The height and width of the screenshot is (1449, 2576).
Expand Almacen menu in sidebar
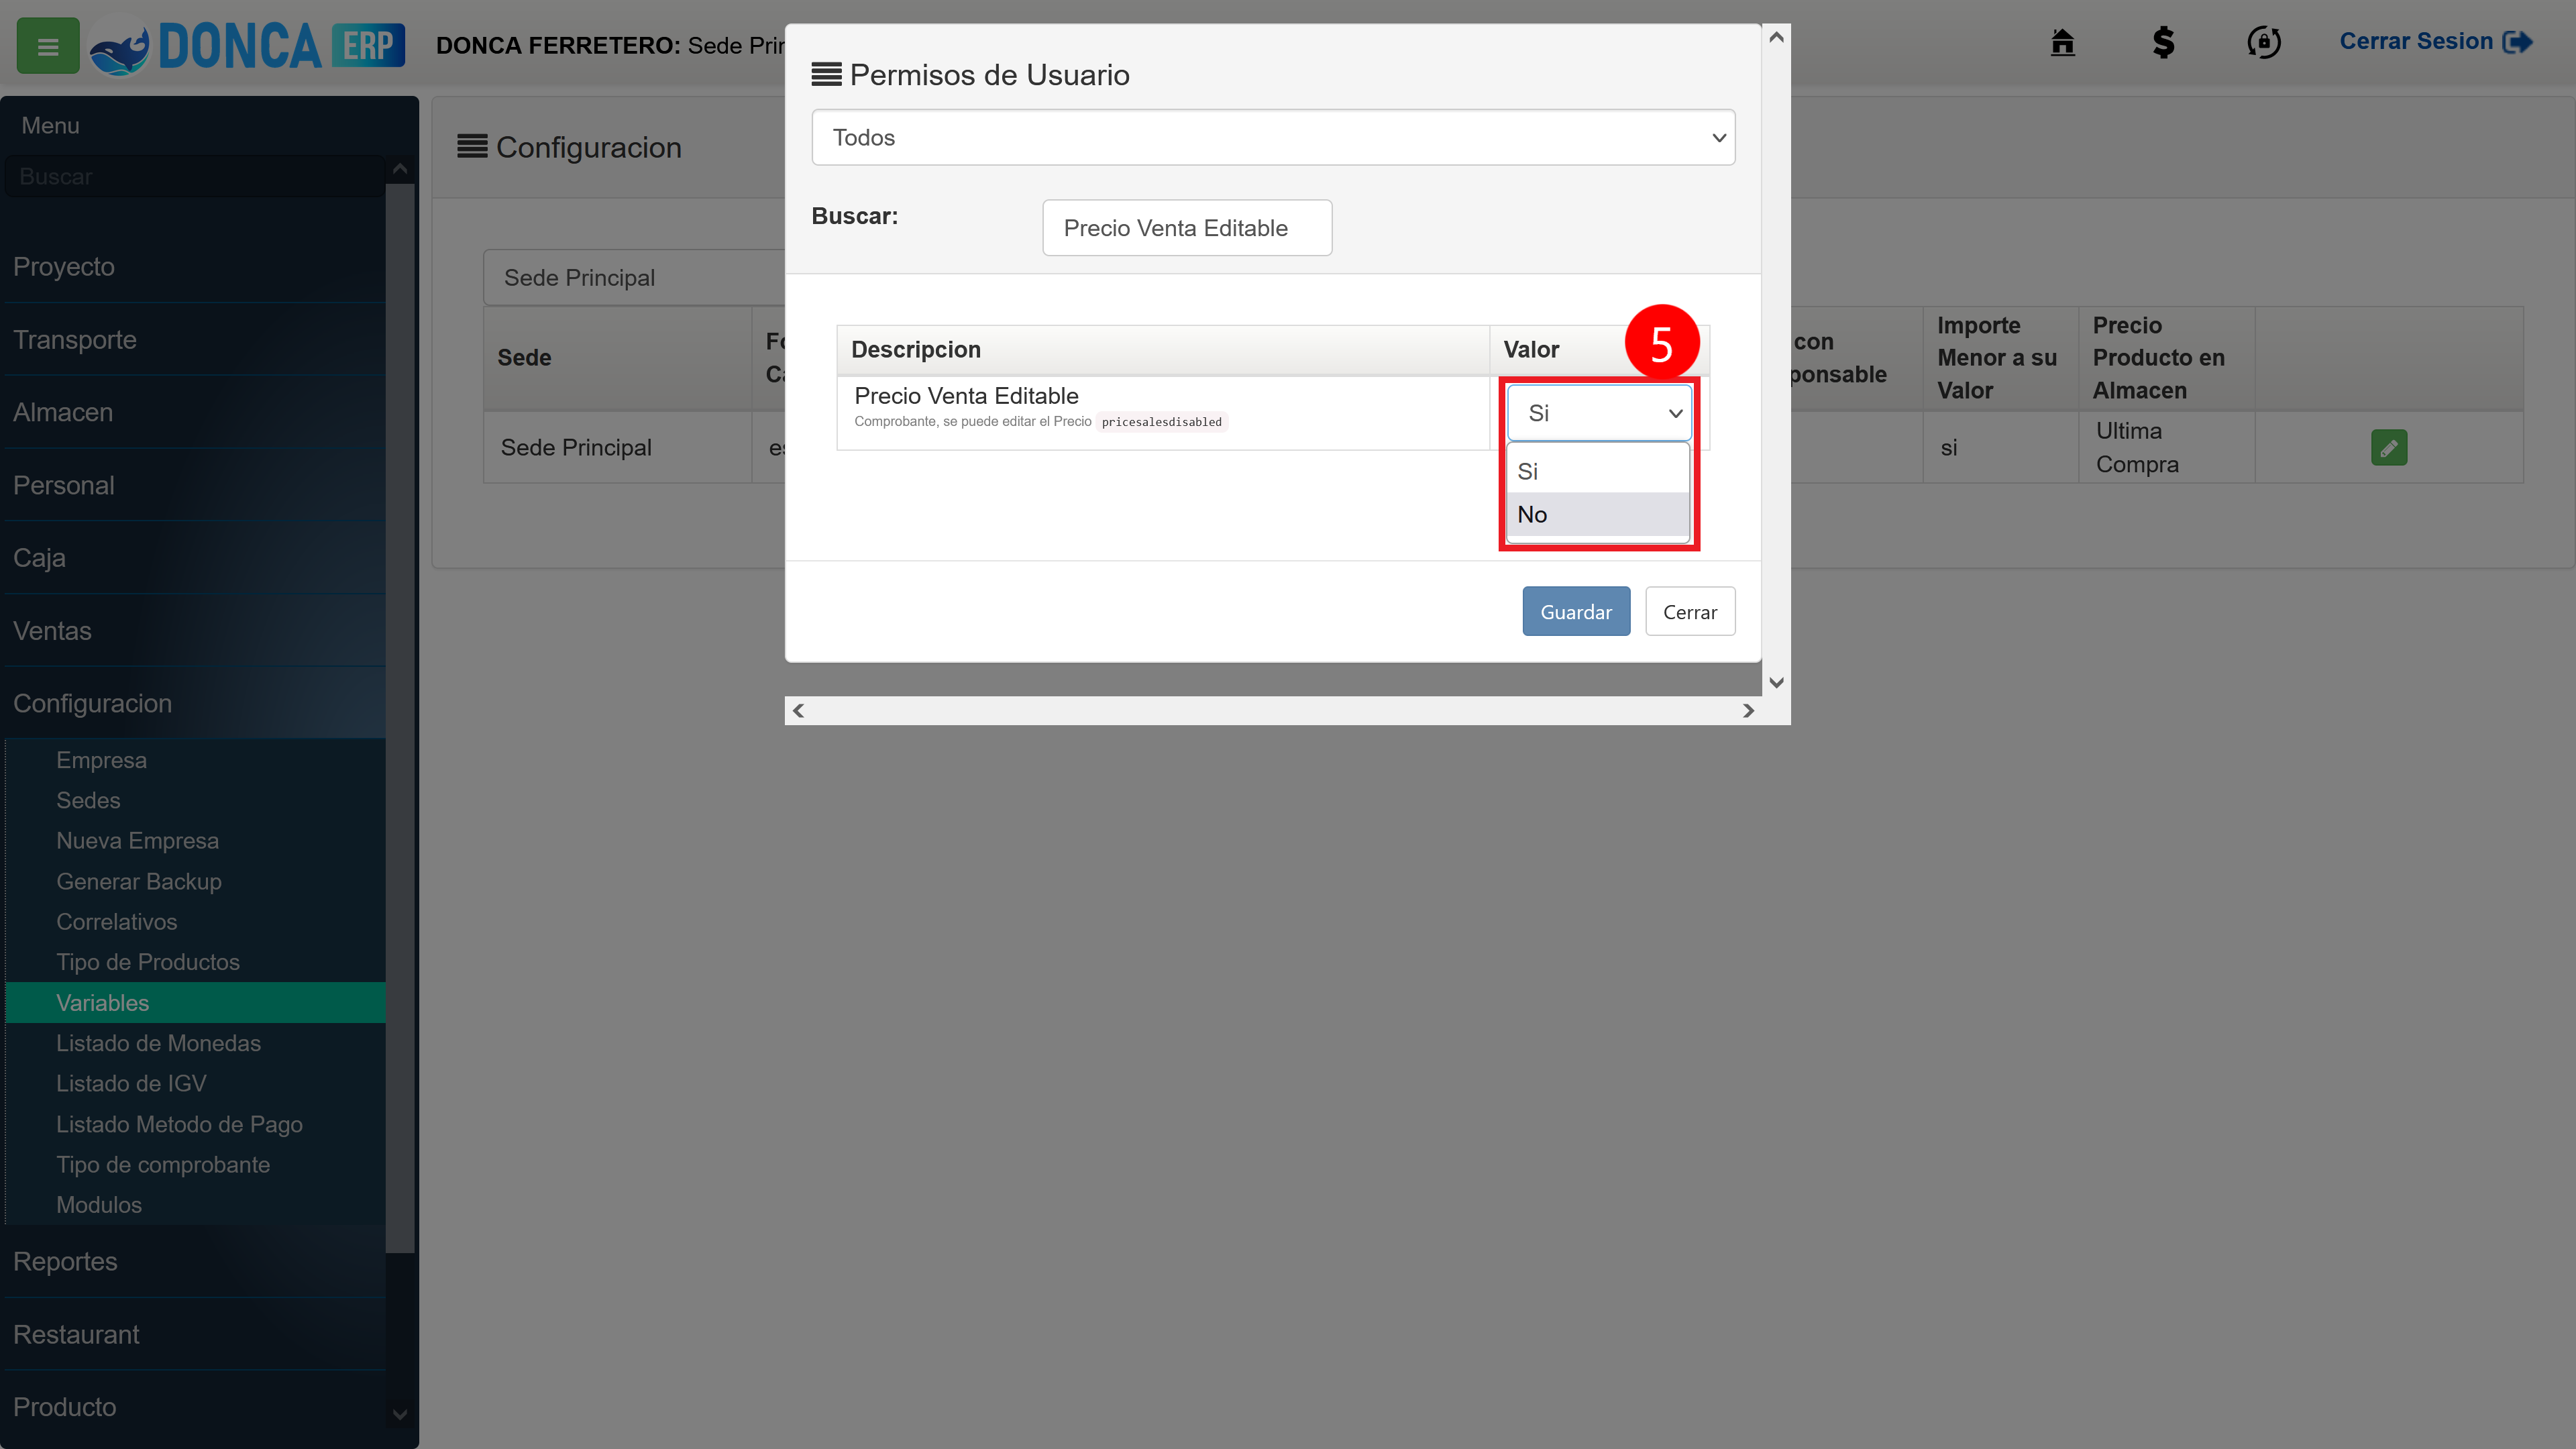(195, 413)
